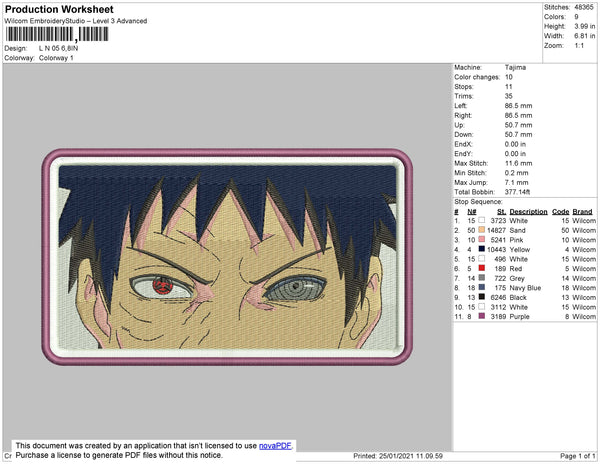
Task: Click the Purple description in row 11
Action: [x=519, y=316]
